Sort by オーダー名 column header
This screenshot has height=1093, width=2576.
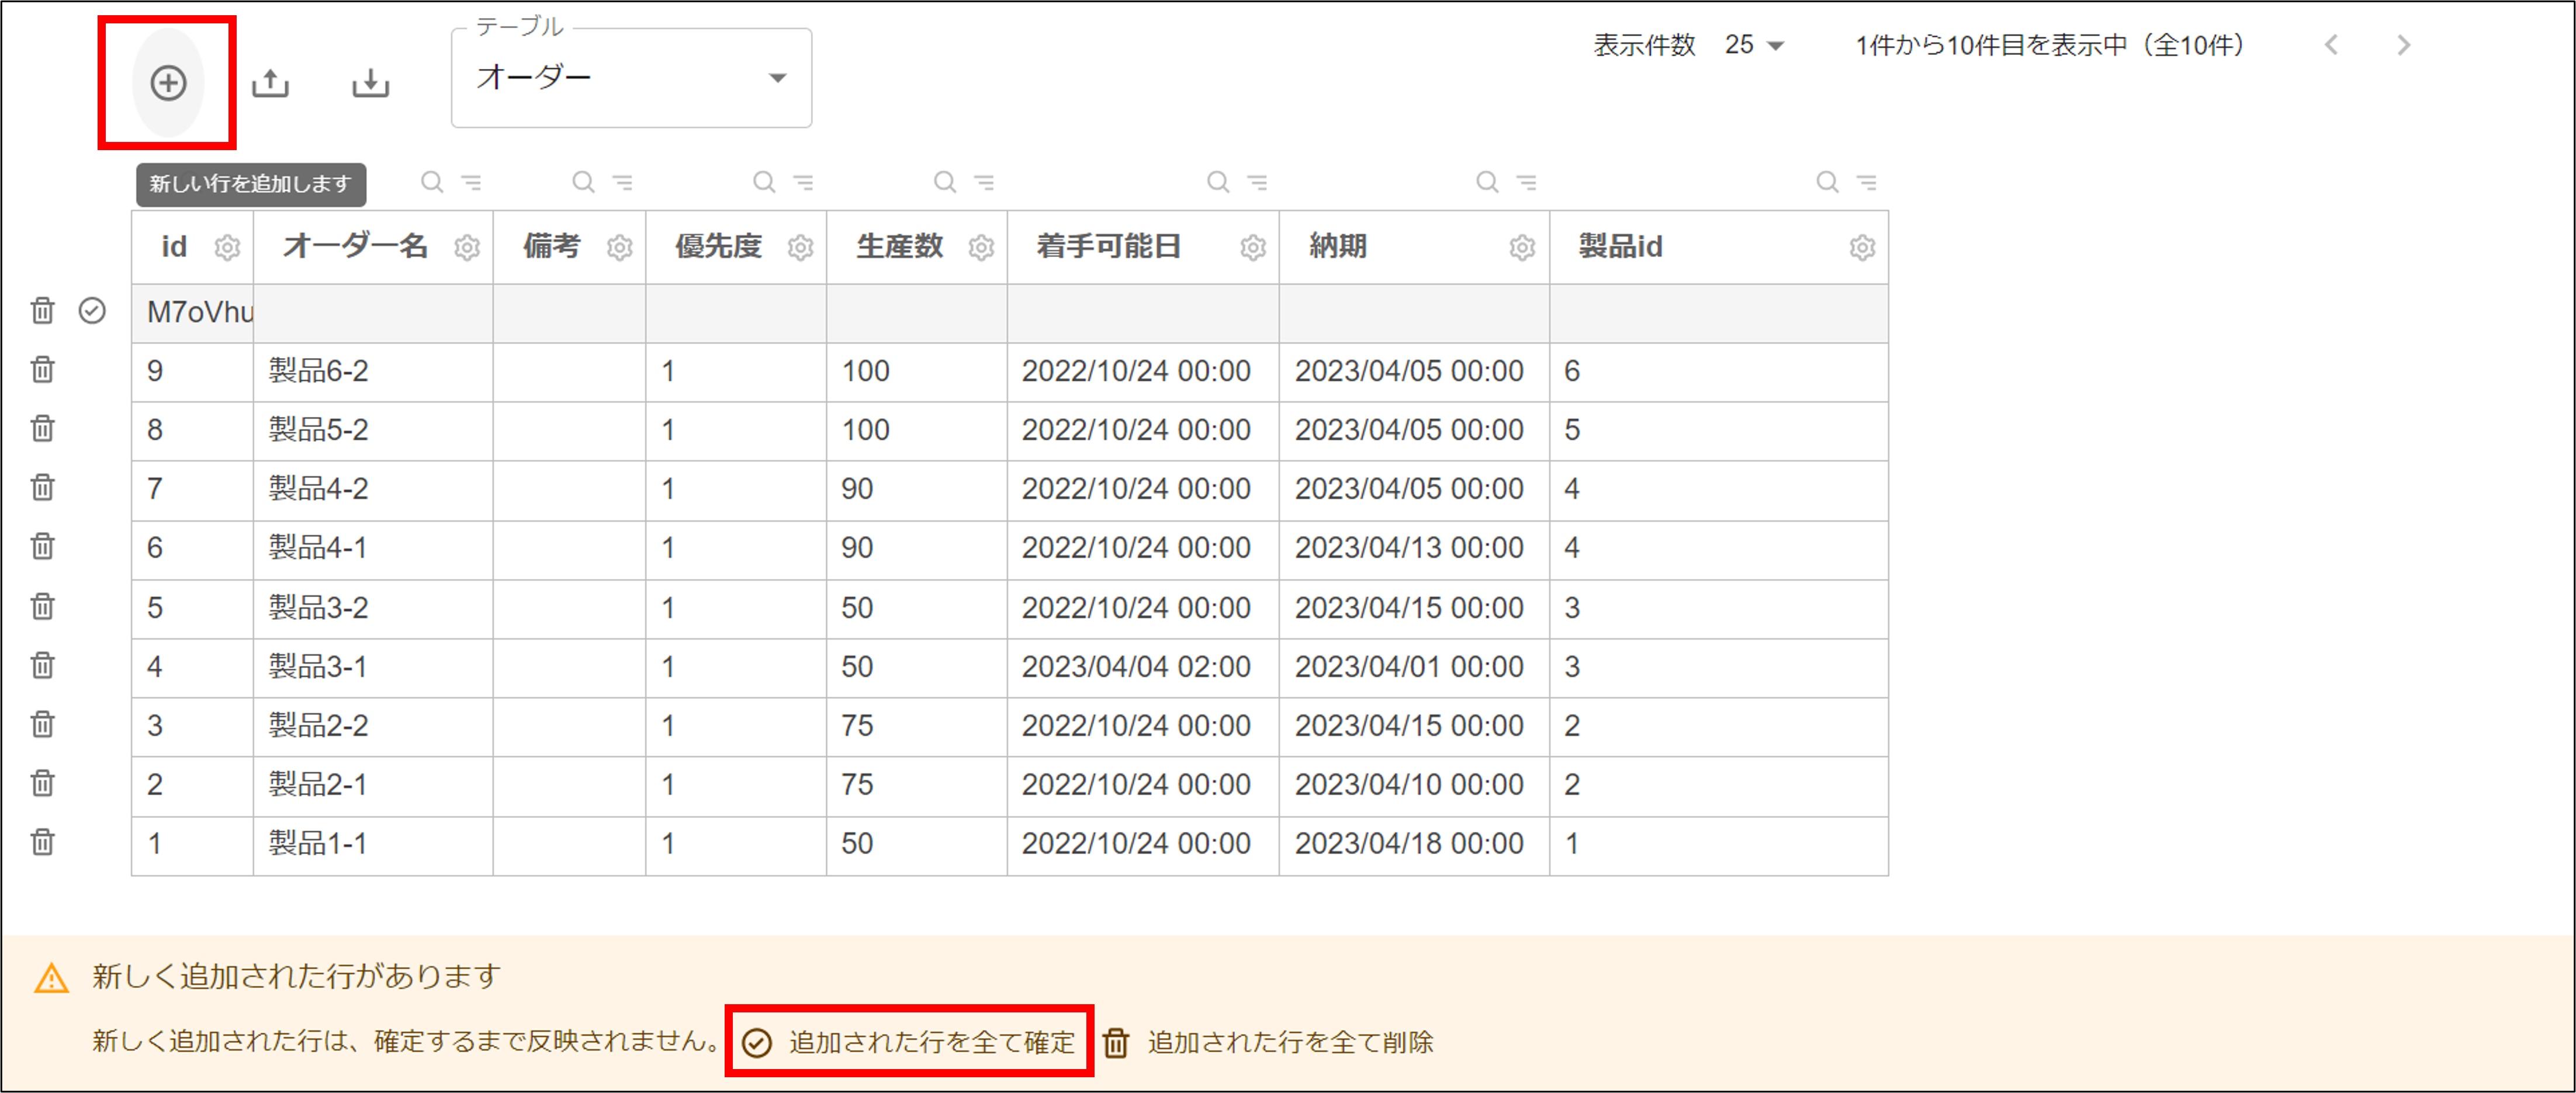pyautogui.click(x=355, y=246)
